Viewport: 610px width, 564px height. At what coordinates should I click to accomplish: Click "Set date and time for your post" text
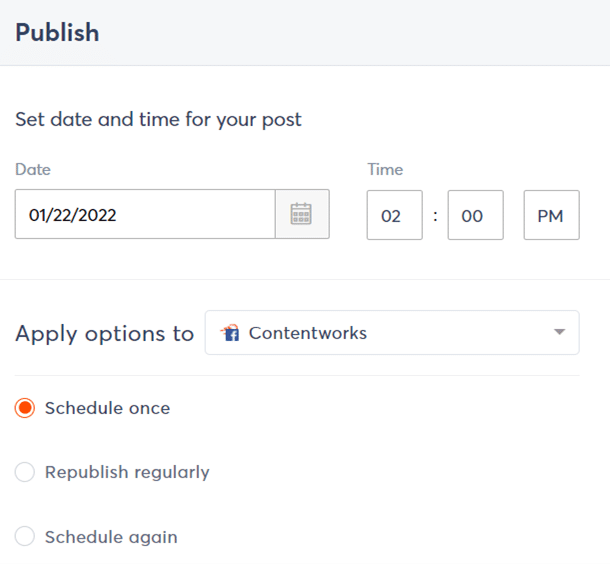(x=158, y=120)
